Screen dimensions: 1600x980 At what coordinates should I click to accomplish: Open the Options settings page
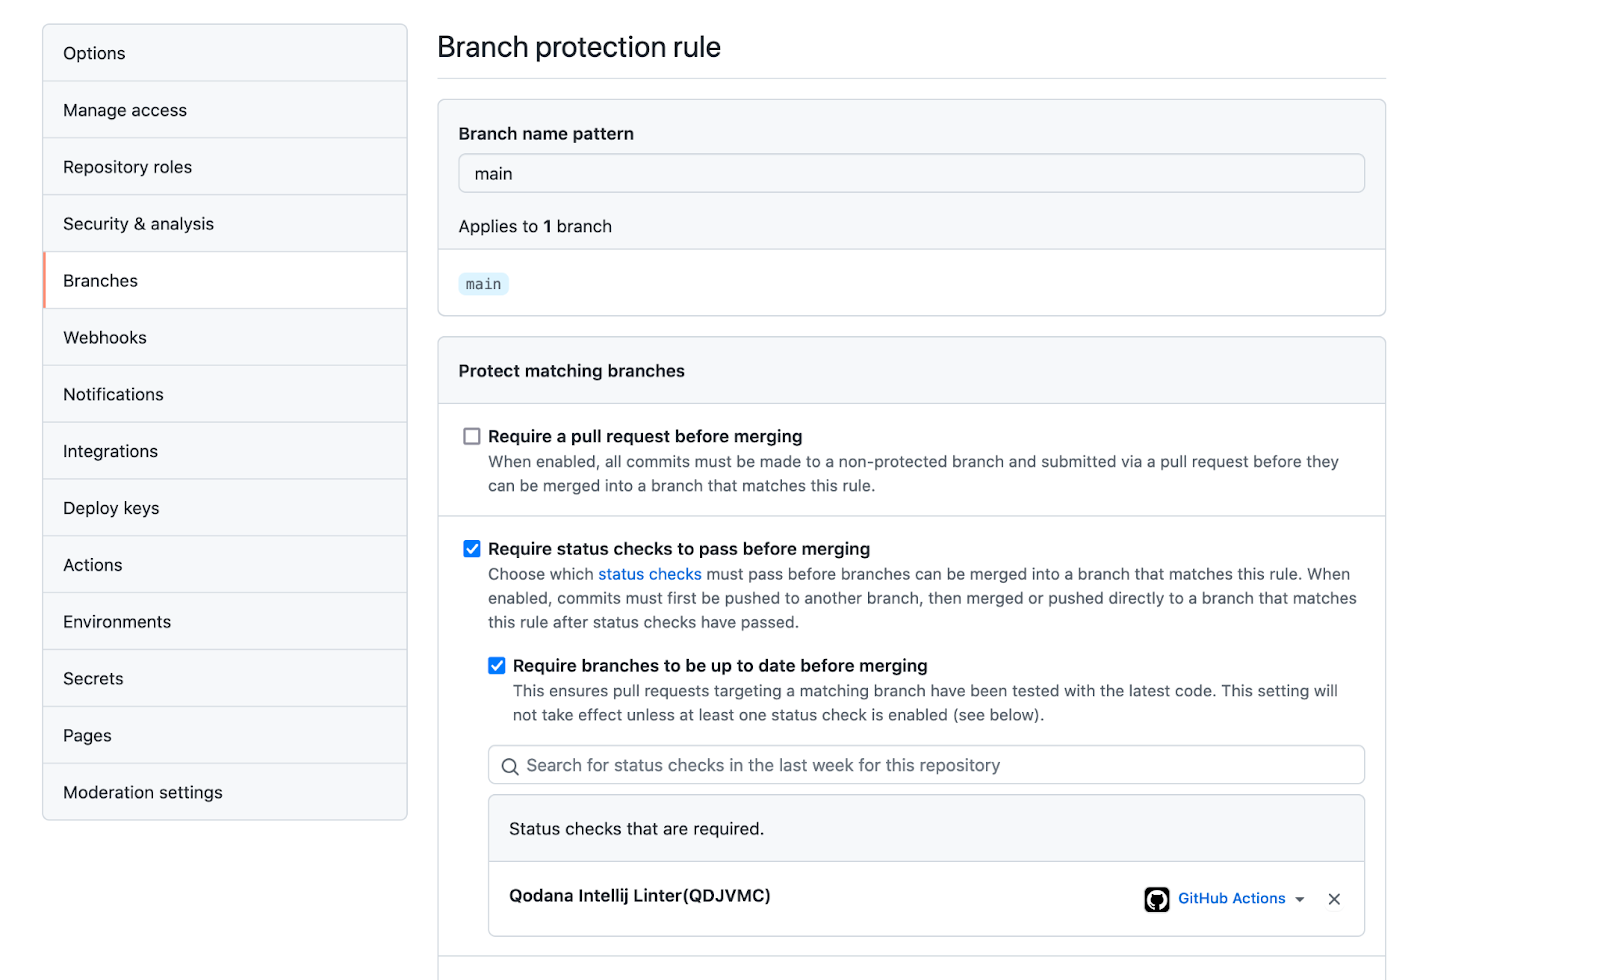pos(224,53)
